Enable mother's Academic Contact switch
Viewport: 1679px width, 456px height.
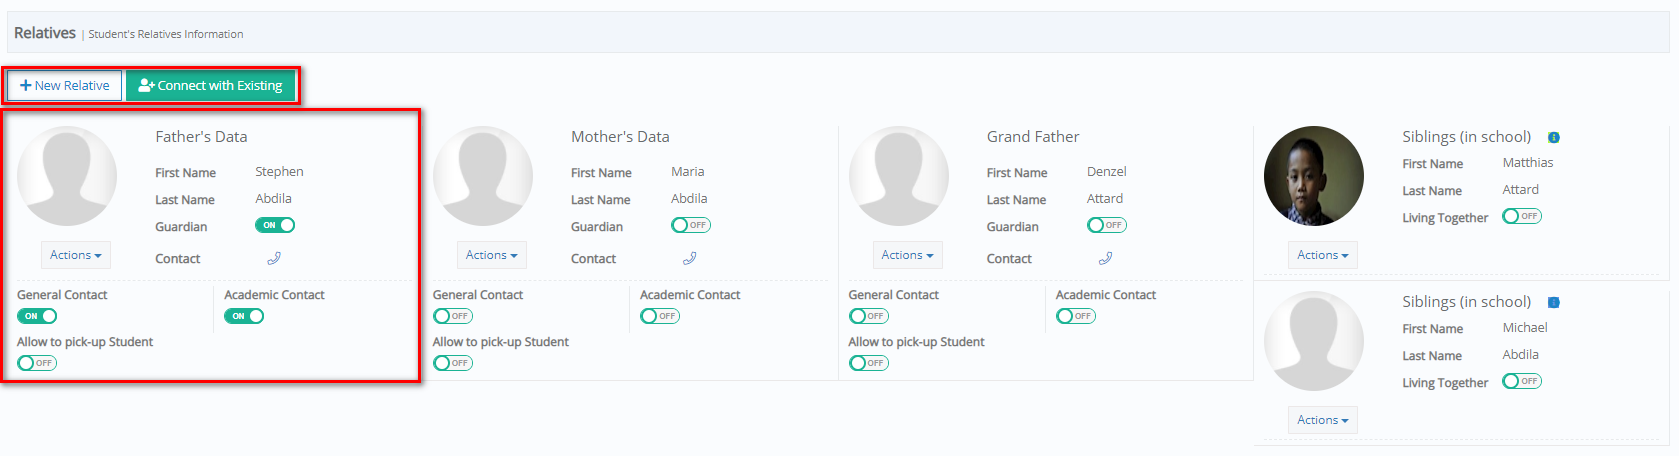click(x=660, y=316)
